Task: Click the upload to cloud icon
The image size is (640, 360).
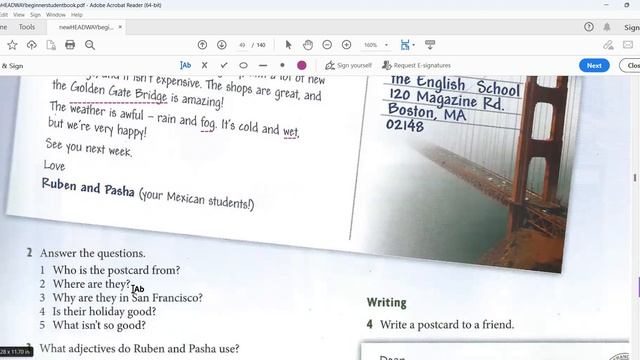Action: tap(31, 45)
